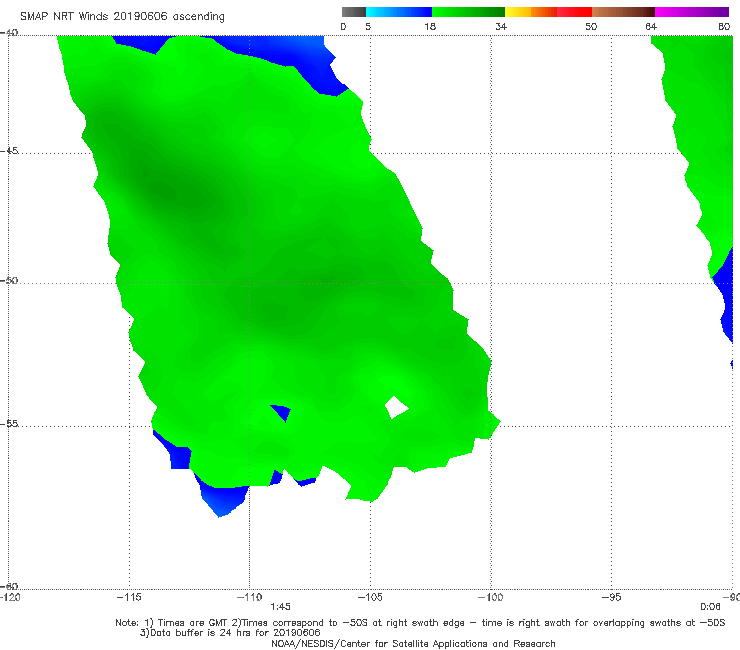Image resolution: width=740 pixels, height=650 pixels.
Task: Click the swath time label "0:06"
Action: (710, 607)
